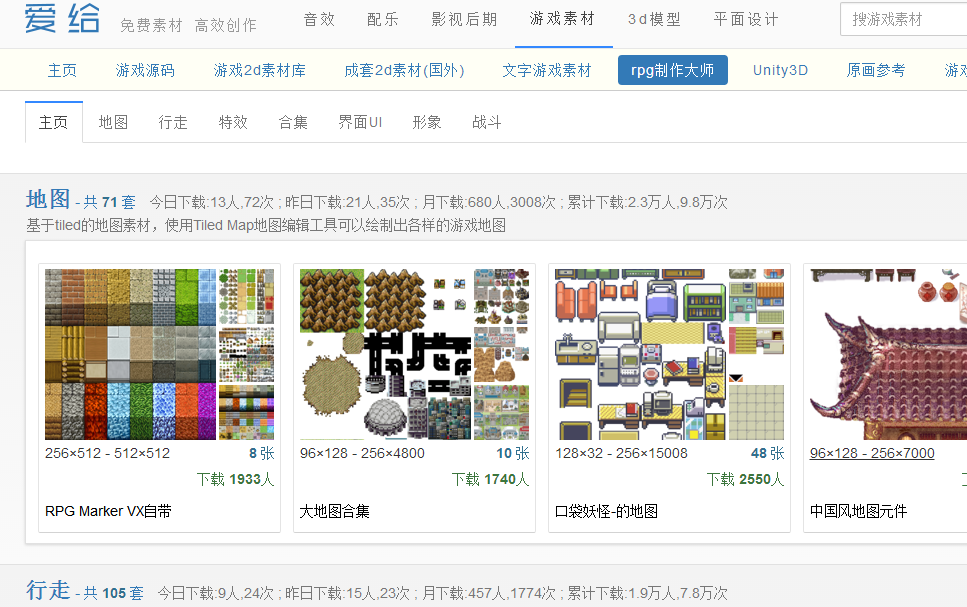
Task: Switch to the 特效 tab
Action: [x=233, y=122]
